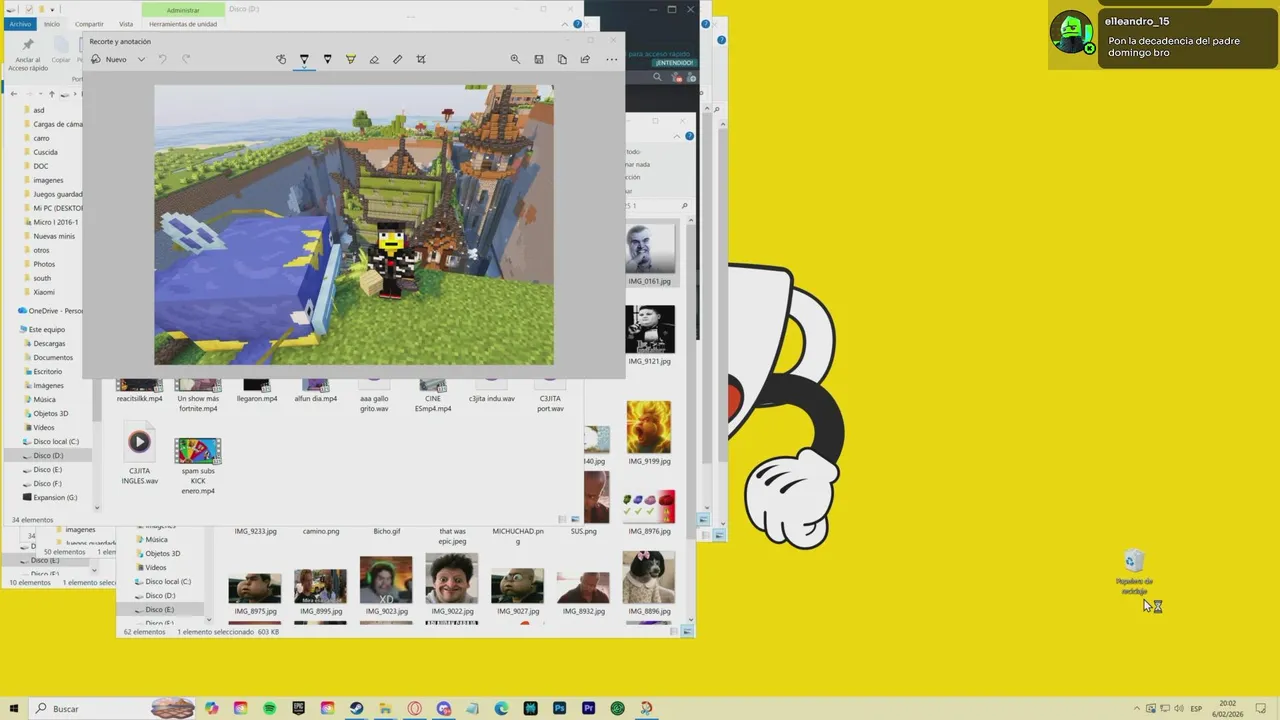The image size is (1280, 720).
Task: Click the Windows Start button
Action: coord(14,708)
